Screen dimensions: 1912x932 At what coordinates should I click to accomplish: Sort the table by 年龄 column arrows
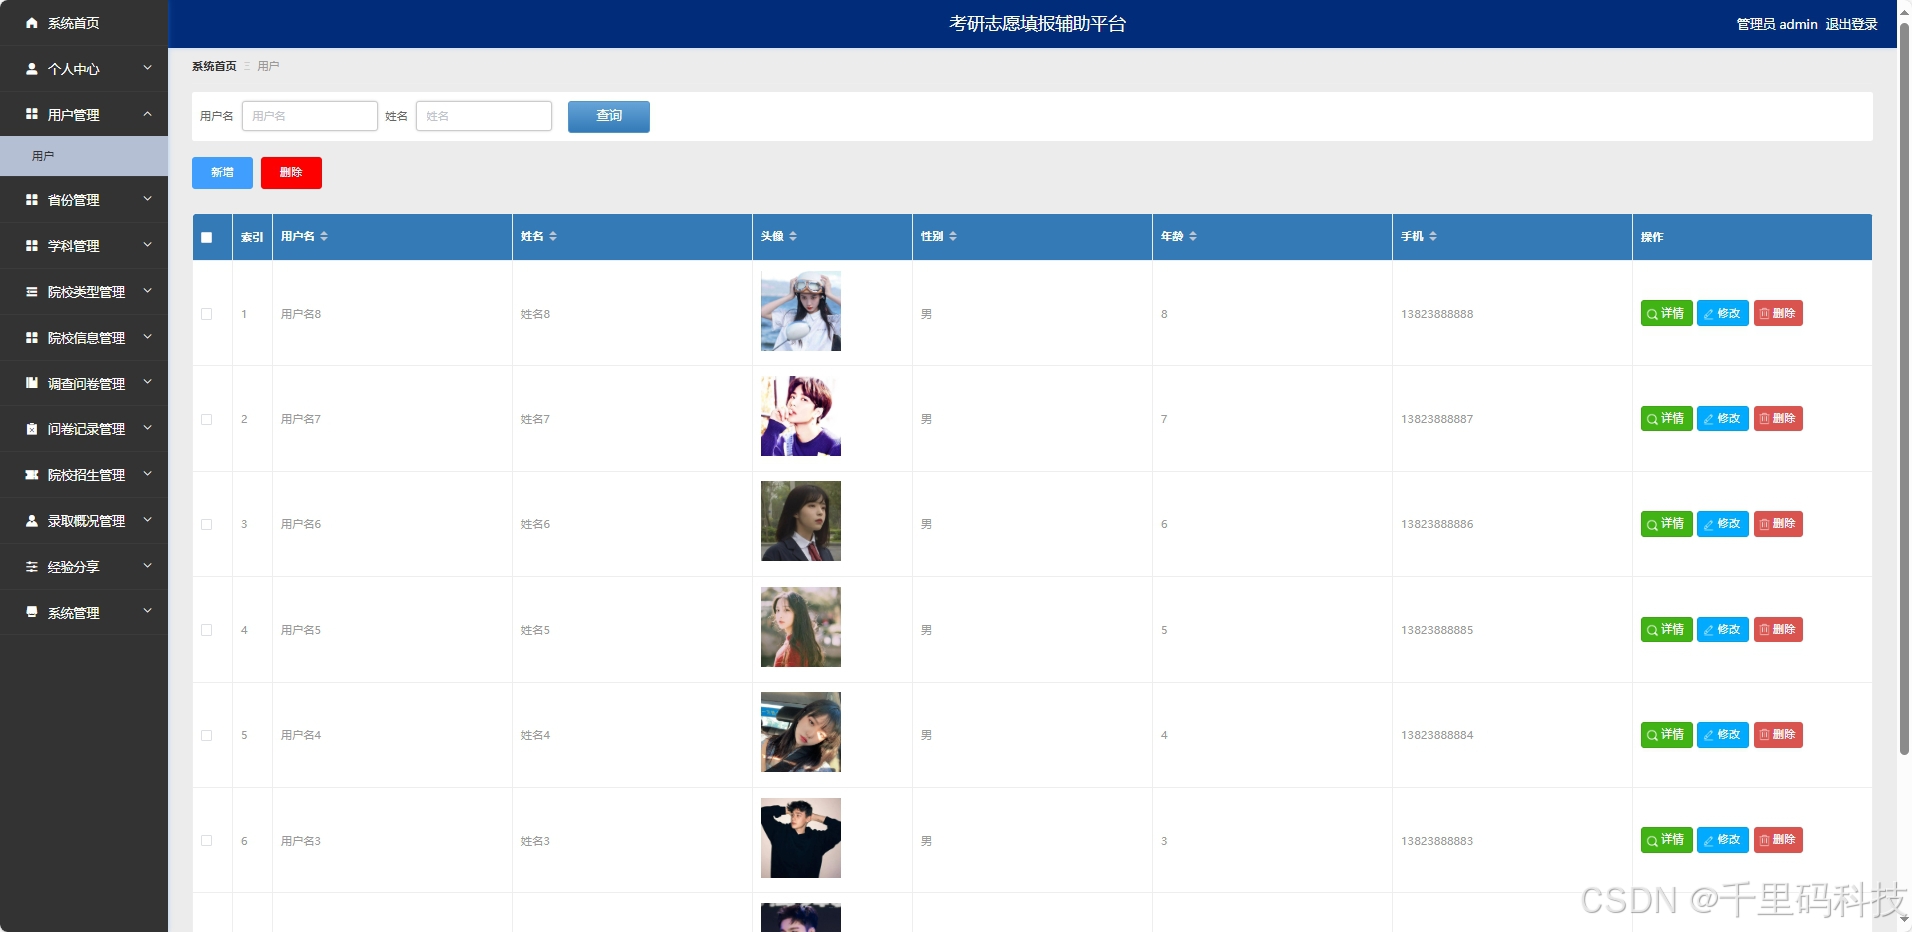1193,237
